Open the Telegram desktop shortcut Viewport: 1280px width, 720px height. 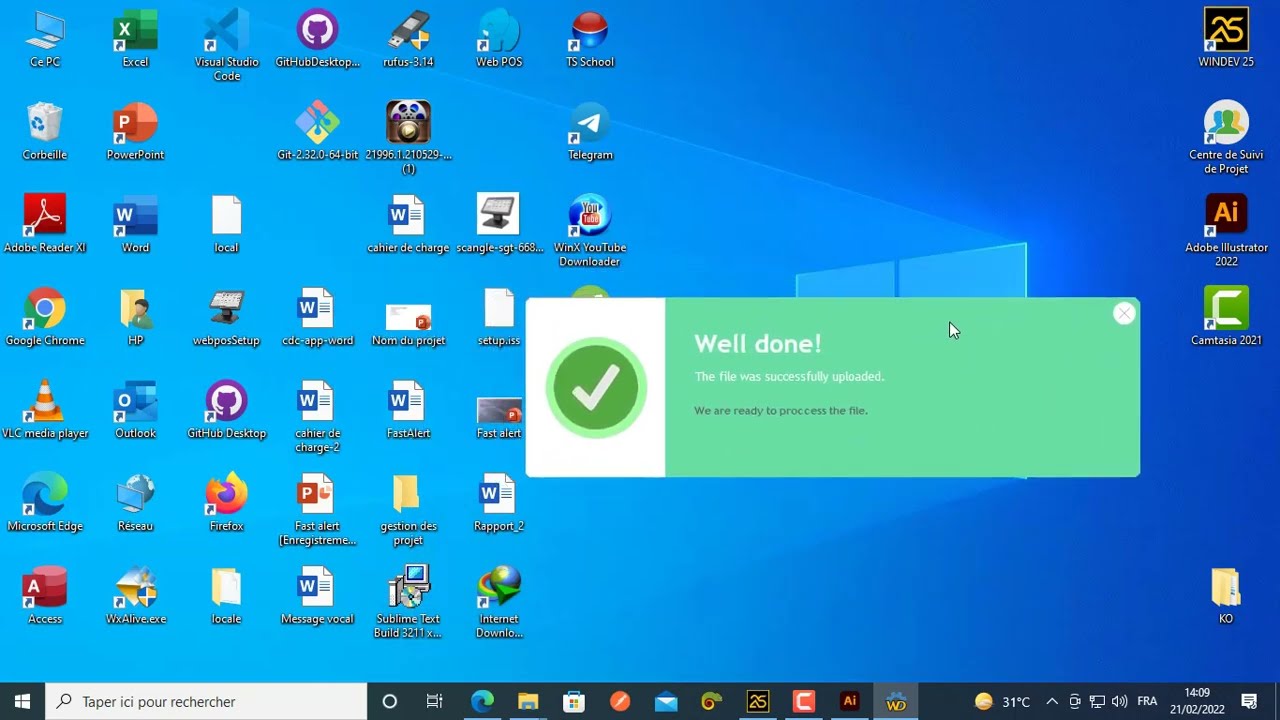590,131
